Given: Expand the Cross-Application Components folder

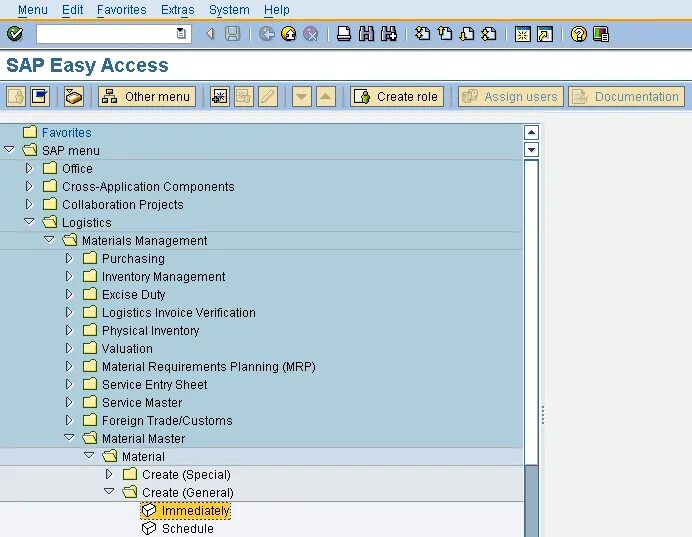Looking at the screenshot, I should click(x=29, y=186).
